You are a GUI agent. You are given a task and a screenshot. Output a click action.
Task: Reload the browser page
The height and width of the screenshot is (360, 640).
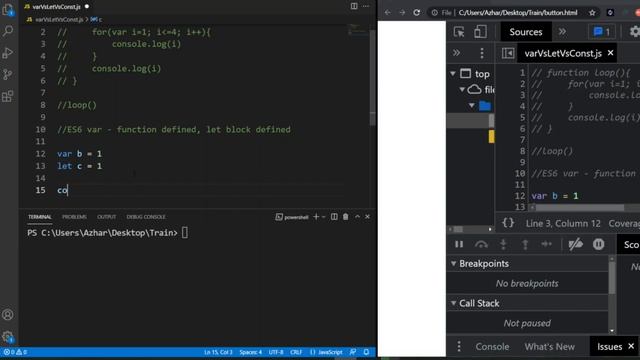tap(417, 13)
